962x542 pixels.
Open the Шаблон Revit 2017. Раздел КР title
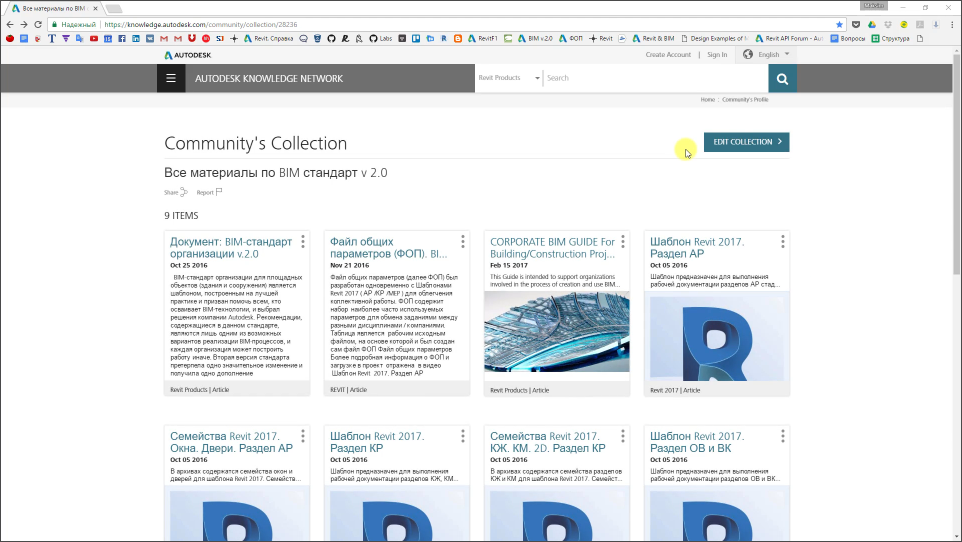click(x=377, y=442)
